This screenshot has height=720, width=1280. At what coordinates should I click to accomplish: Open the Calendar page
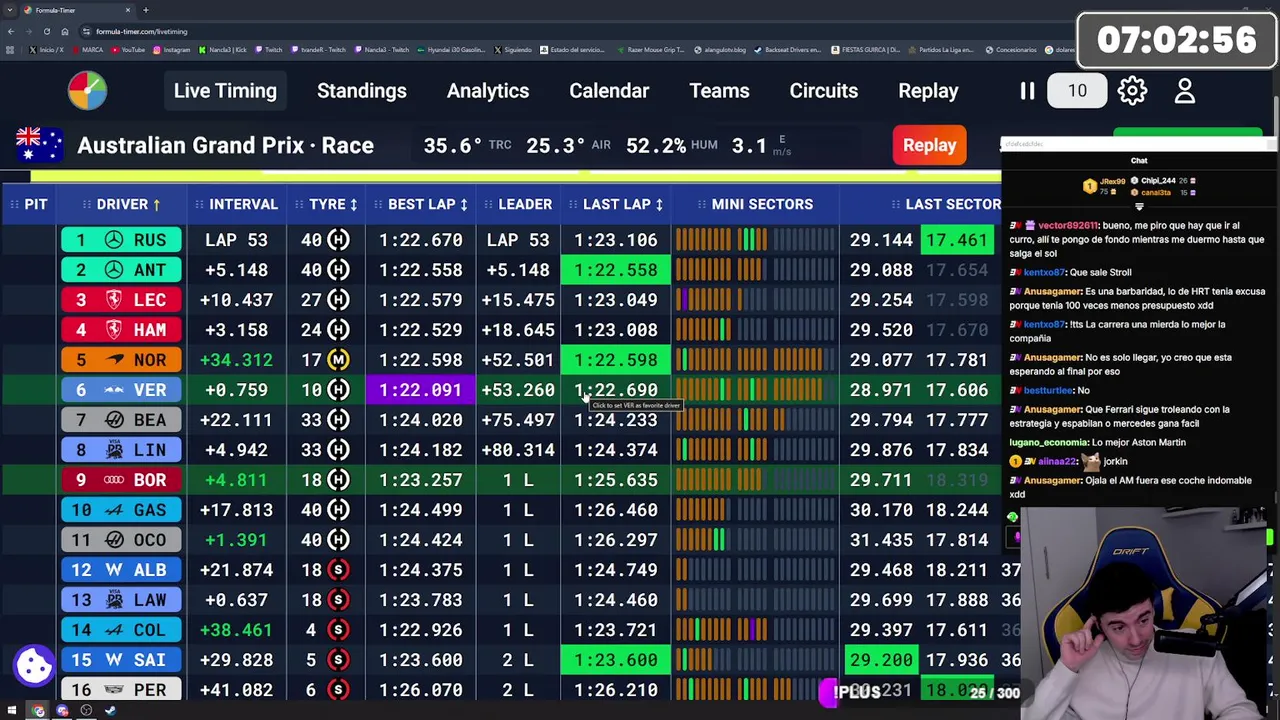(609, 91)
